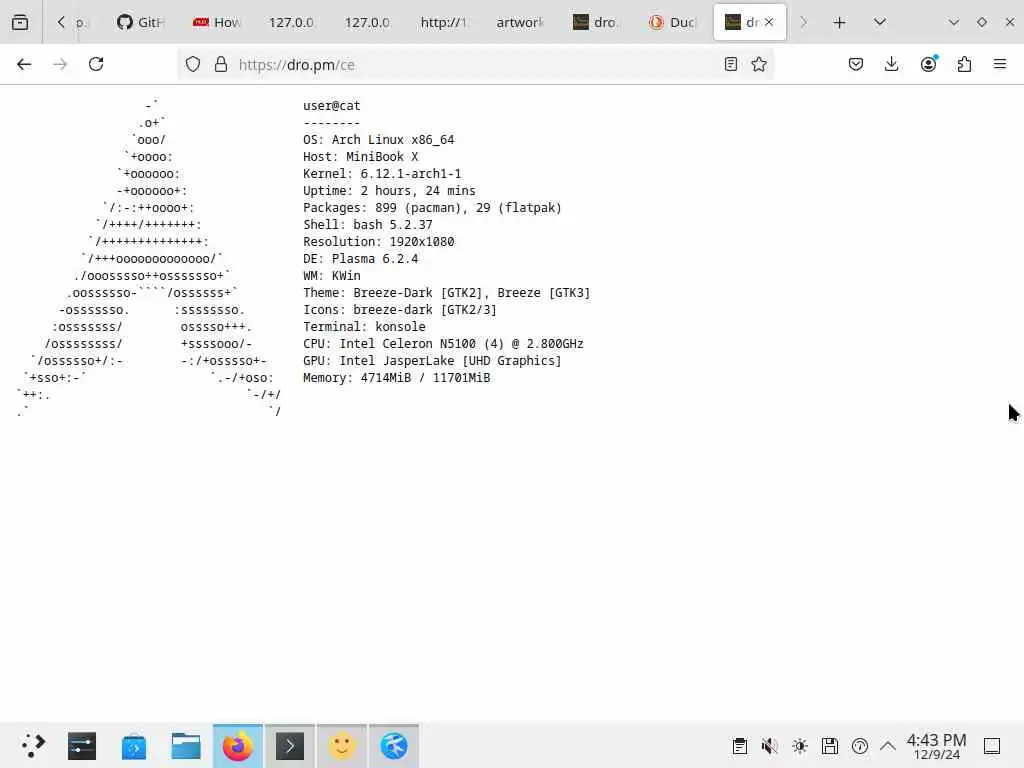Open Dolphin file manager from taskbar
The height and width of the screenshot is (768, 1024).
185,746
